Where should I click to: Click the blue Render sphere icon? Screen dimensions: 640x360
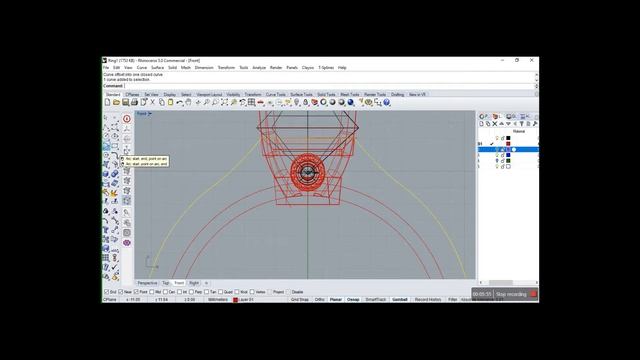coord(351,102)
